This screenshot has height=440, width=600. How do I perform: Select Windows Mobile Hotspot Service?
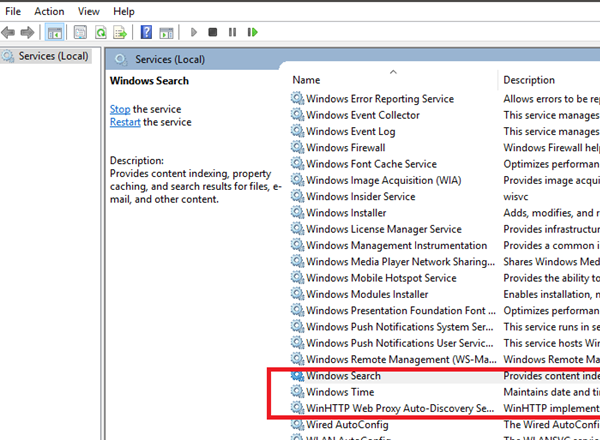click(x=381, y=278)
